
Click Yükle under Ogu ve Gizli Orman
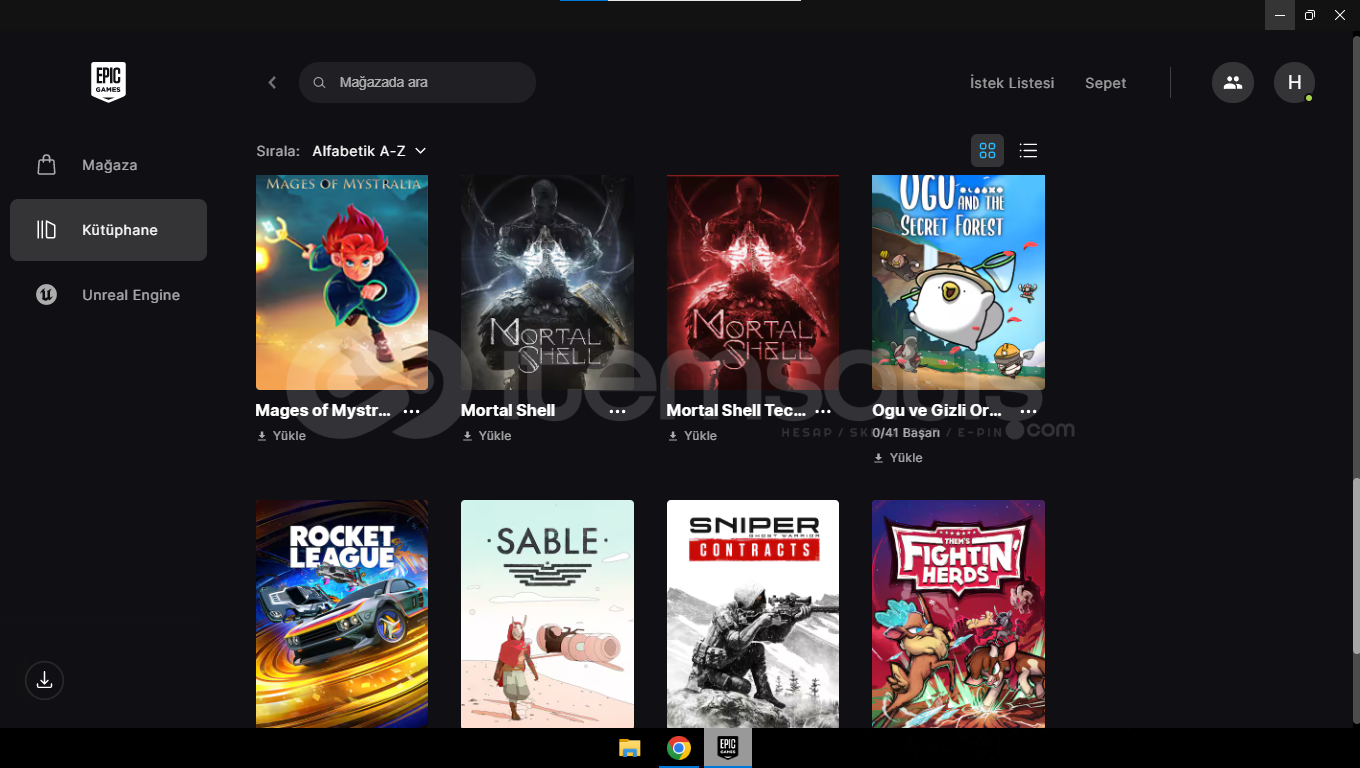point(897,458)
